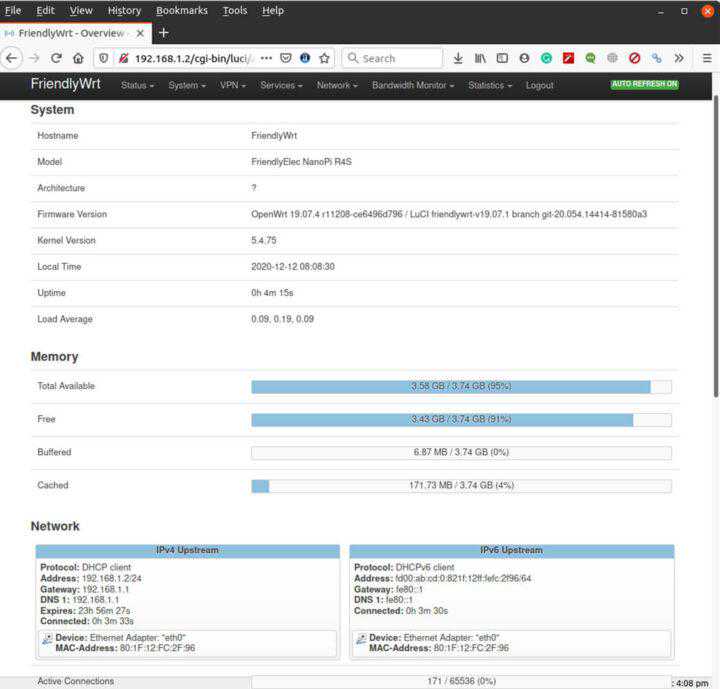Show more toolbar items with the overflow chevron
This screenshot has width=720, height=689.
(x=679, y=58)
